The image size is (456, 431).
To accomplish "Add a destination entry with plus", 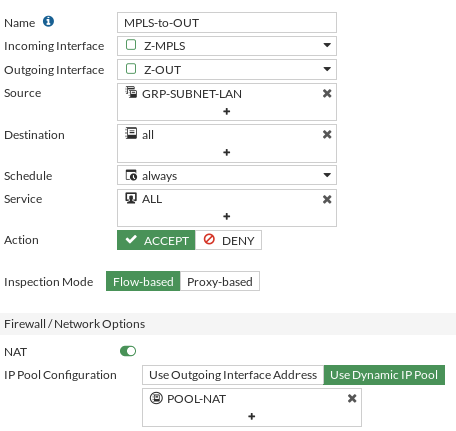I will (227, 152).
